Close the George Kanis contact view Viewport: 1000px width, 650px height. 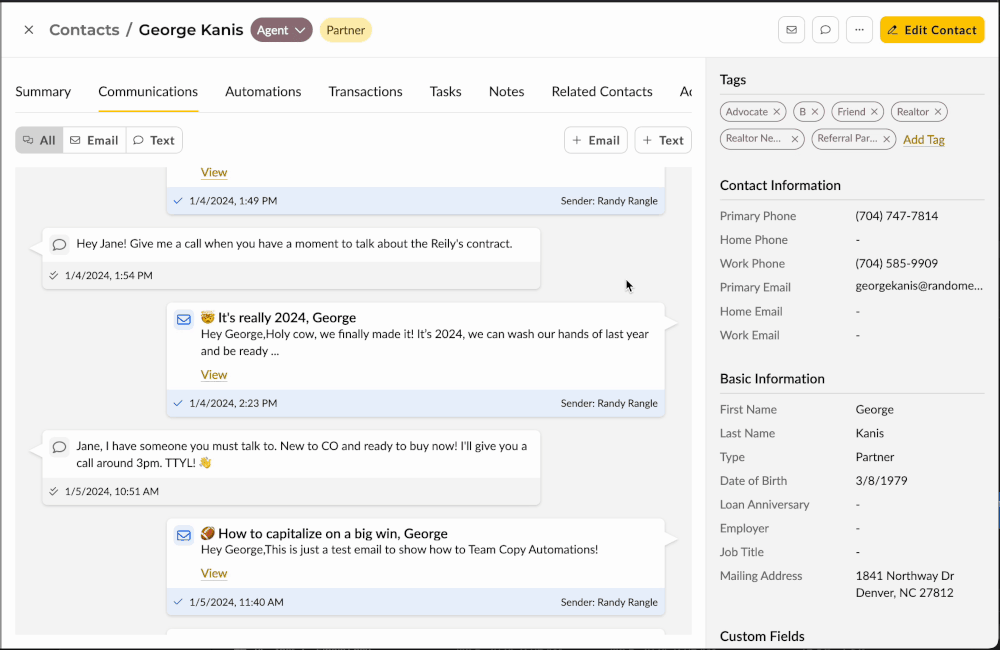coord(28,29)
